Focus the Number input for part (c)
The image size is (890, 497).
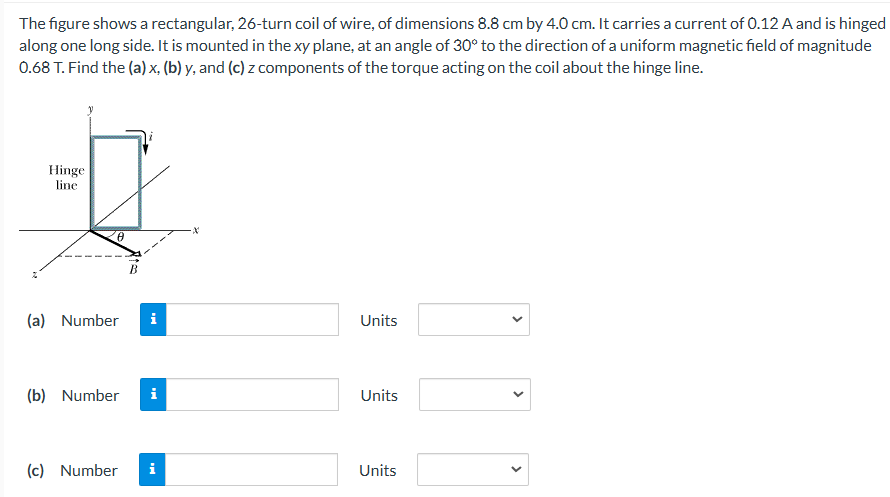click(x=251, y=469)
